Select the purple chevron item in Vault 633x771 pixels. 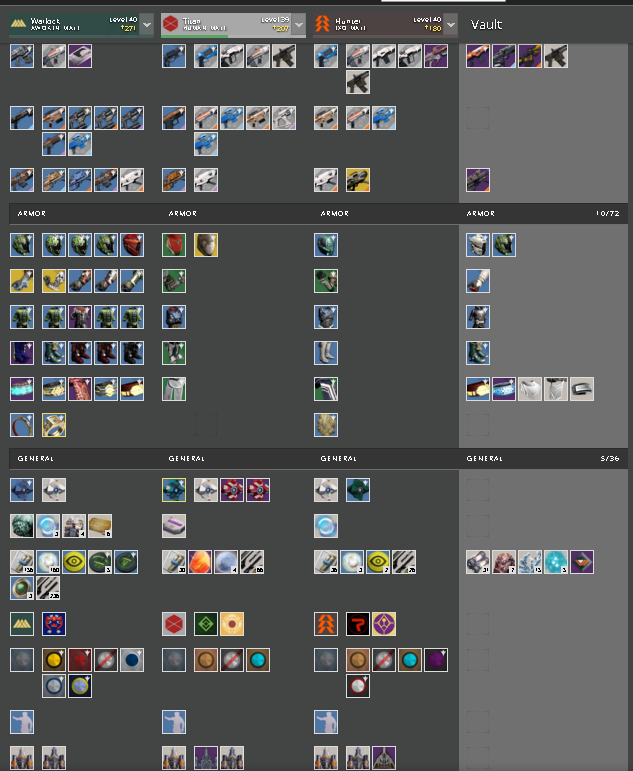[x=582, y=562]
